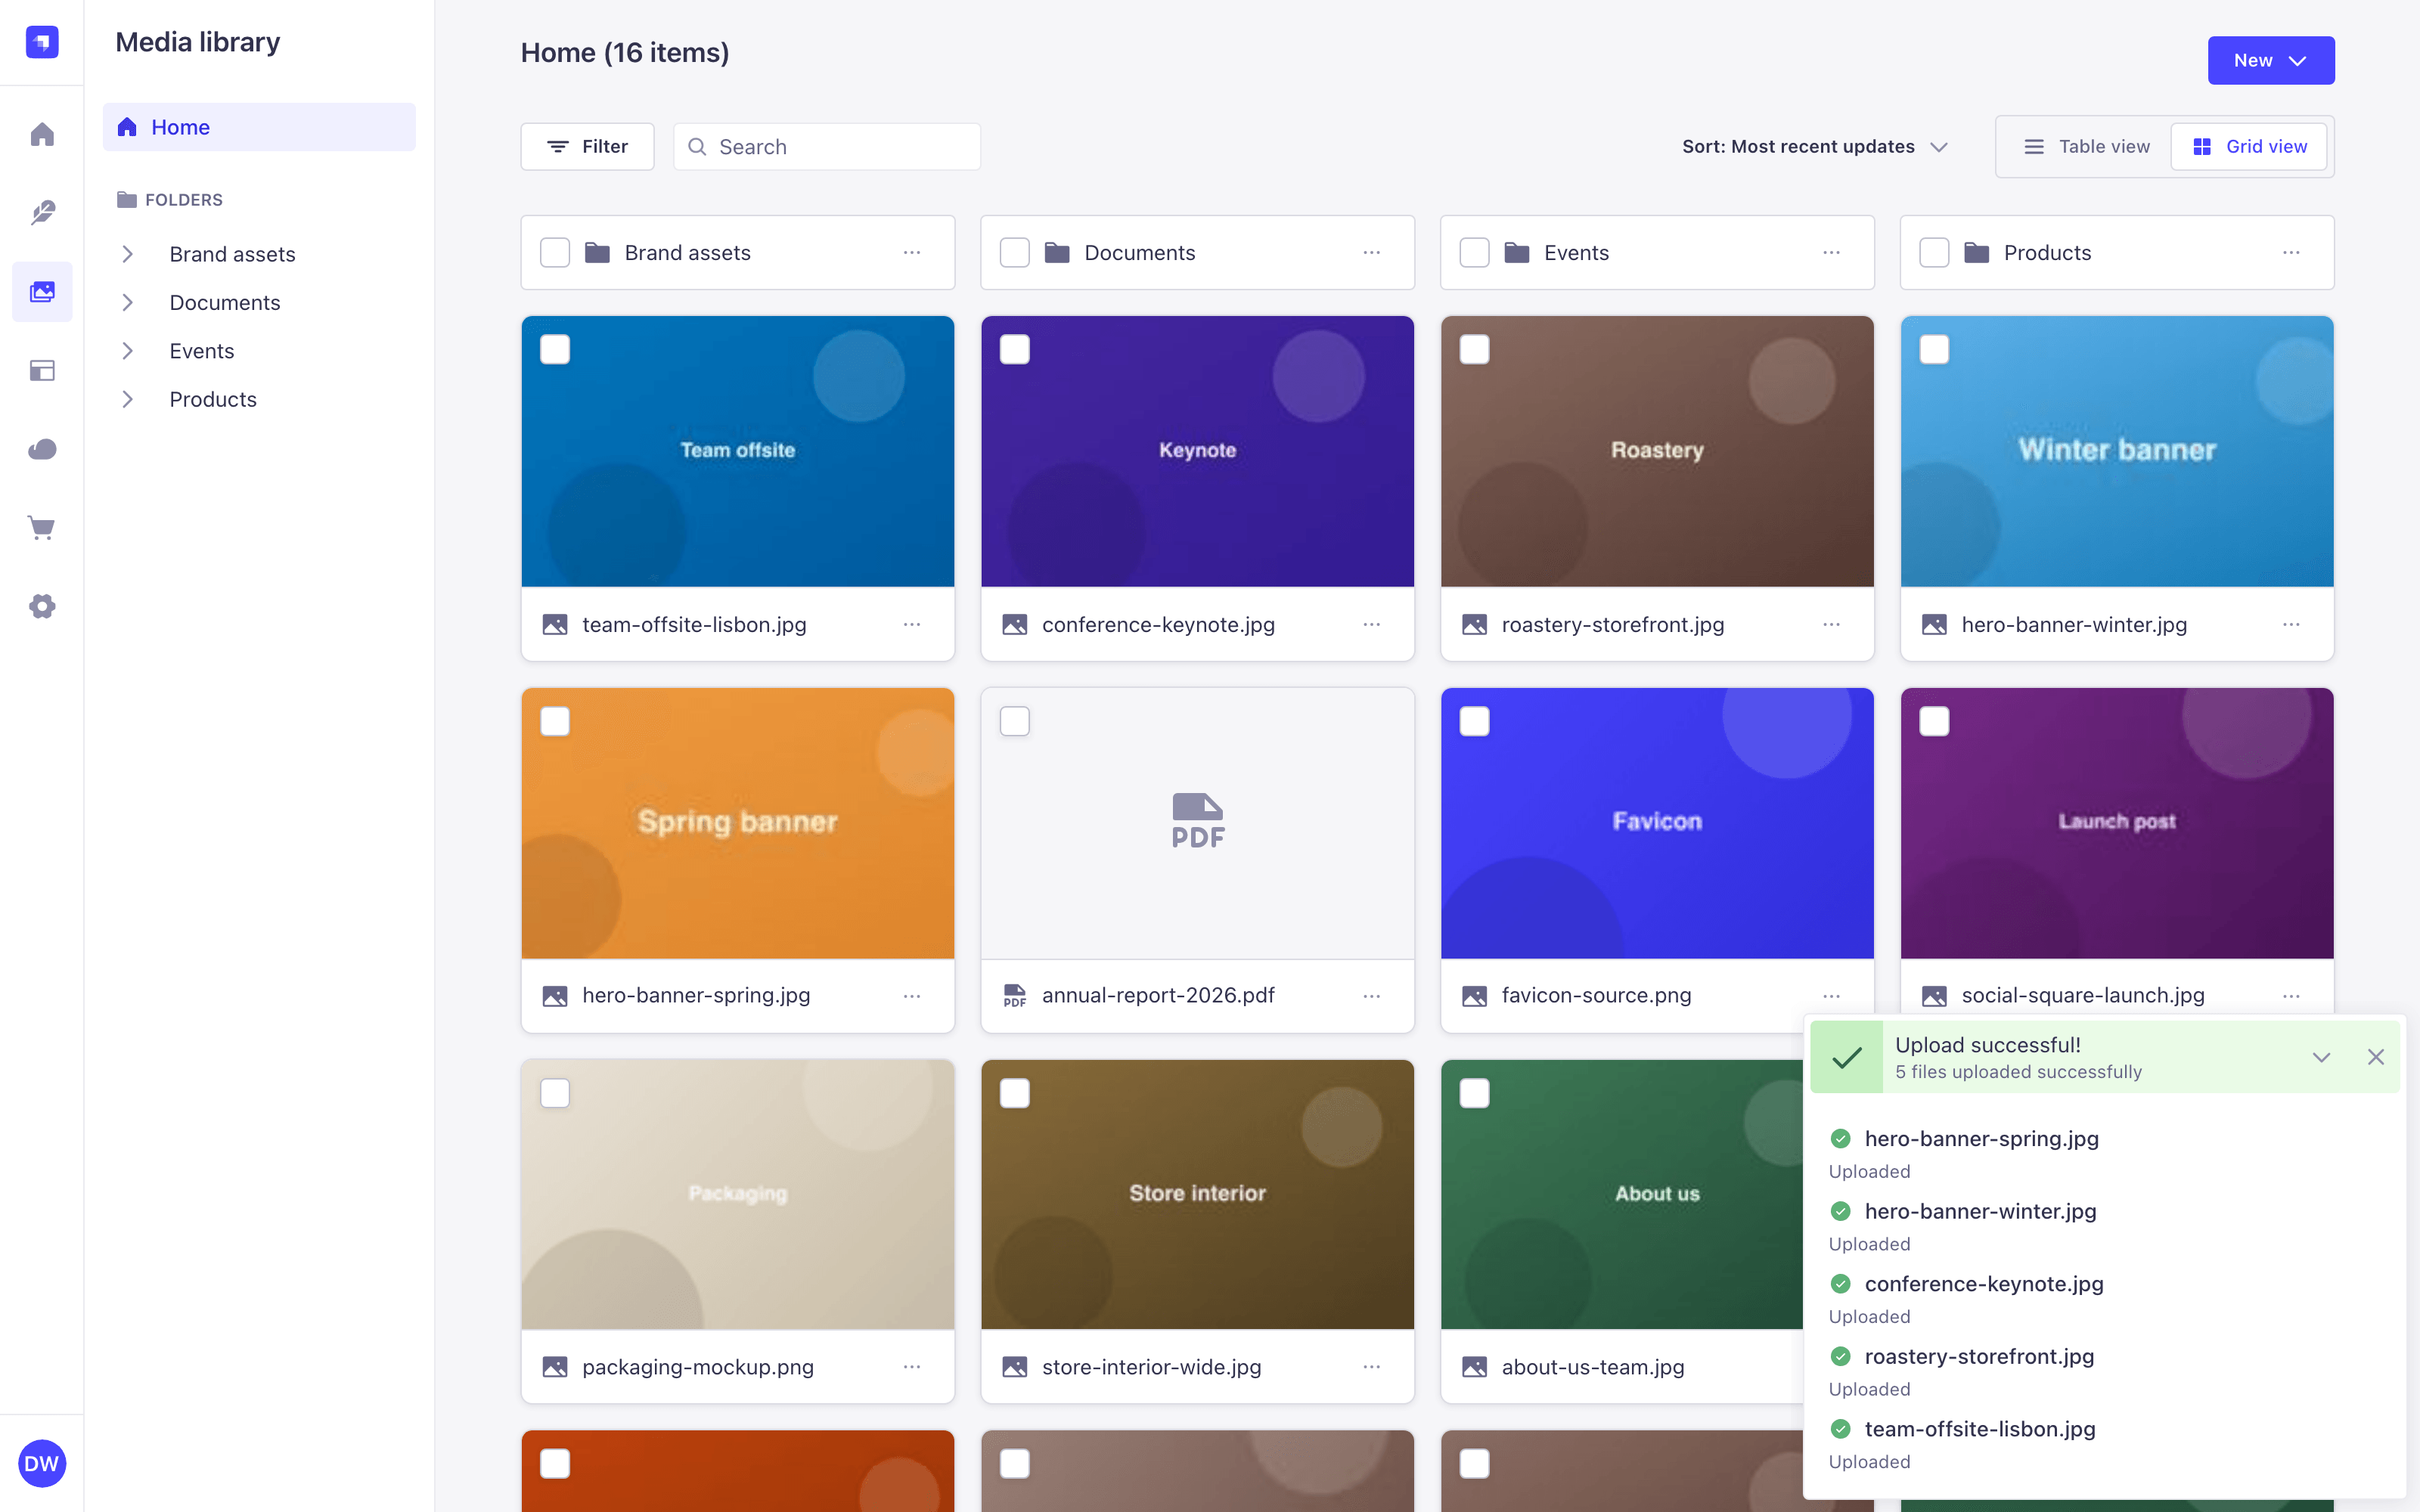The image size is (2420, 1512).
Task: Expand the Events folder in sidebar
Action: pyautogui.click(x=127, y=351)
